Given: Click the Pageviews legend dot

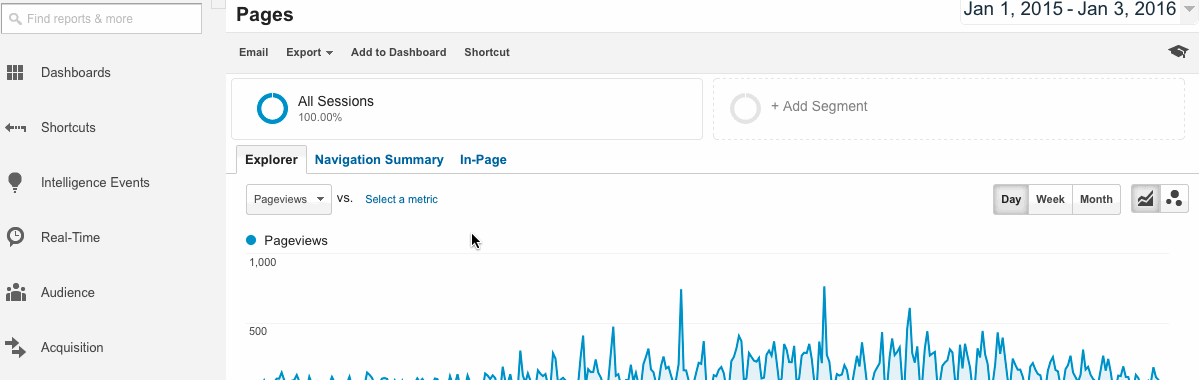Looking at the screenshot, I should click(x=251, y=240).
